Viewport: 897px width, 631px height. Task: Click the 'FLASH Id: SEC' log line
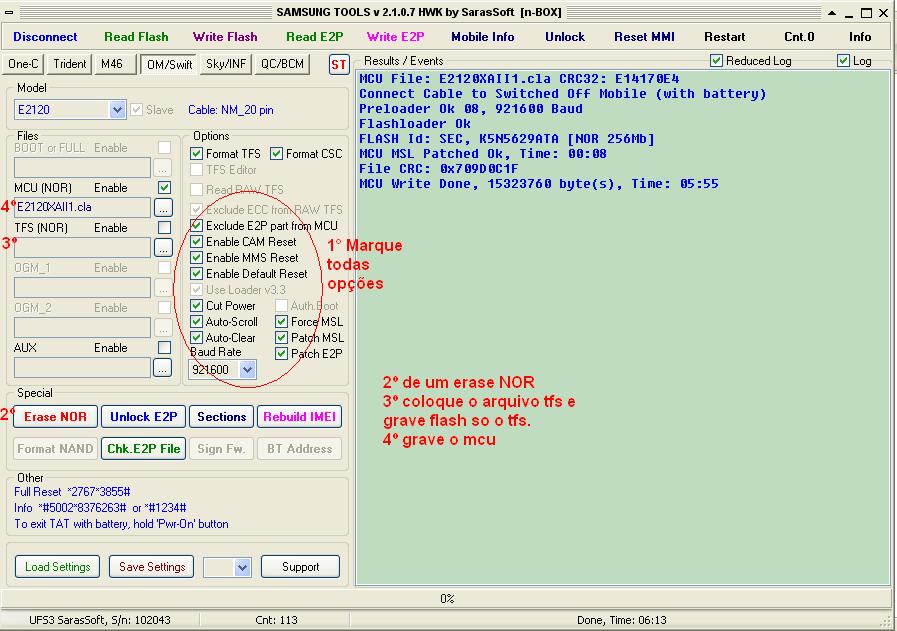pos(506,139)
